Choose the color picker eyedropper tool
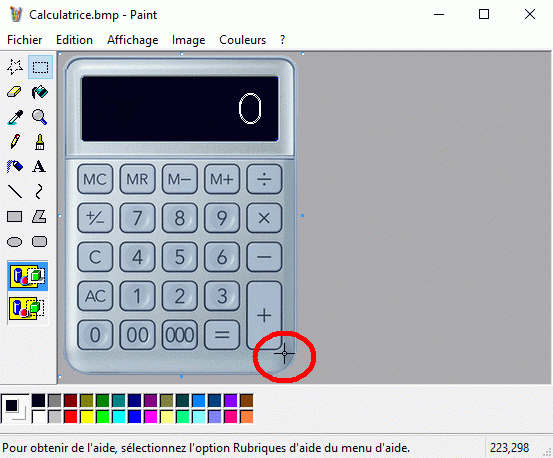This screenshot has height=458, width=553. coord(15,117)
